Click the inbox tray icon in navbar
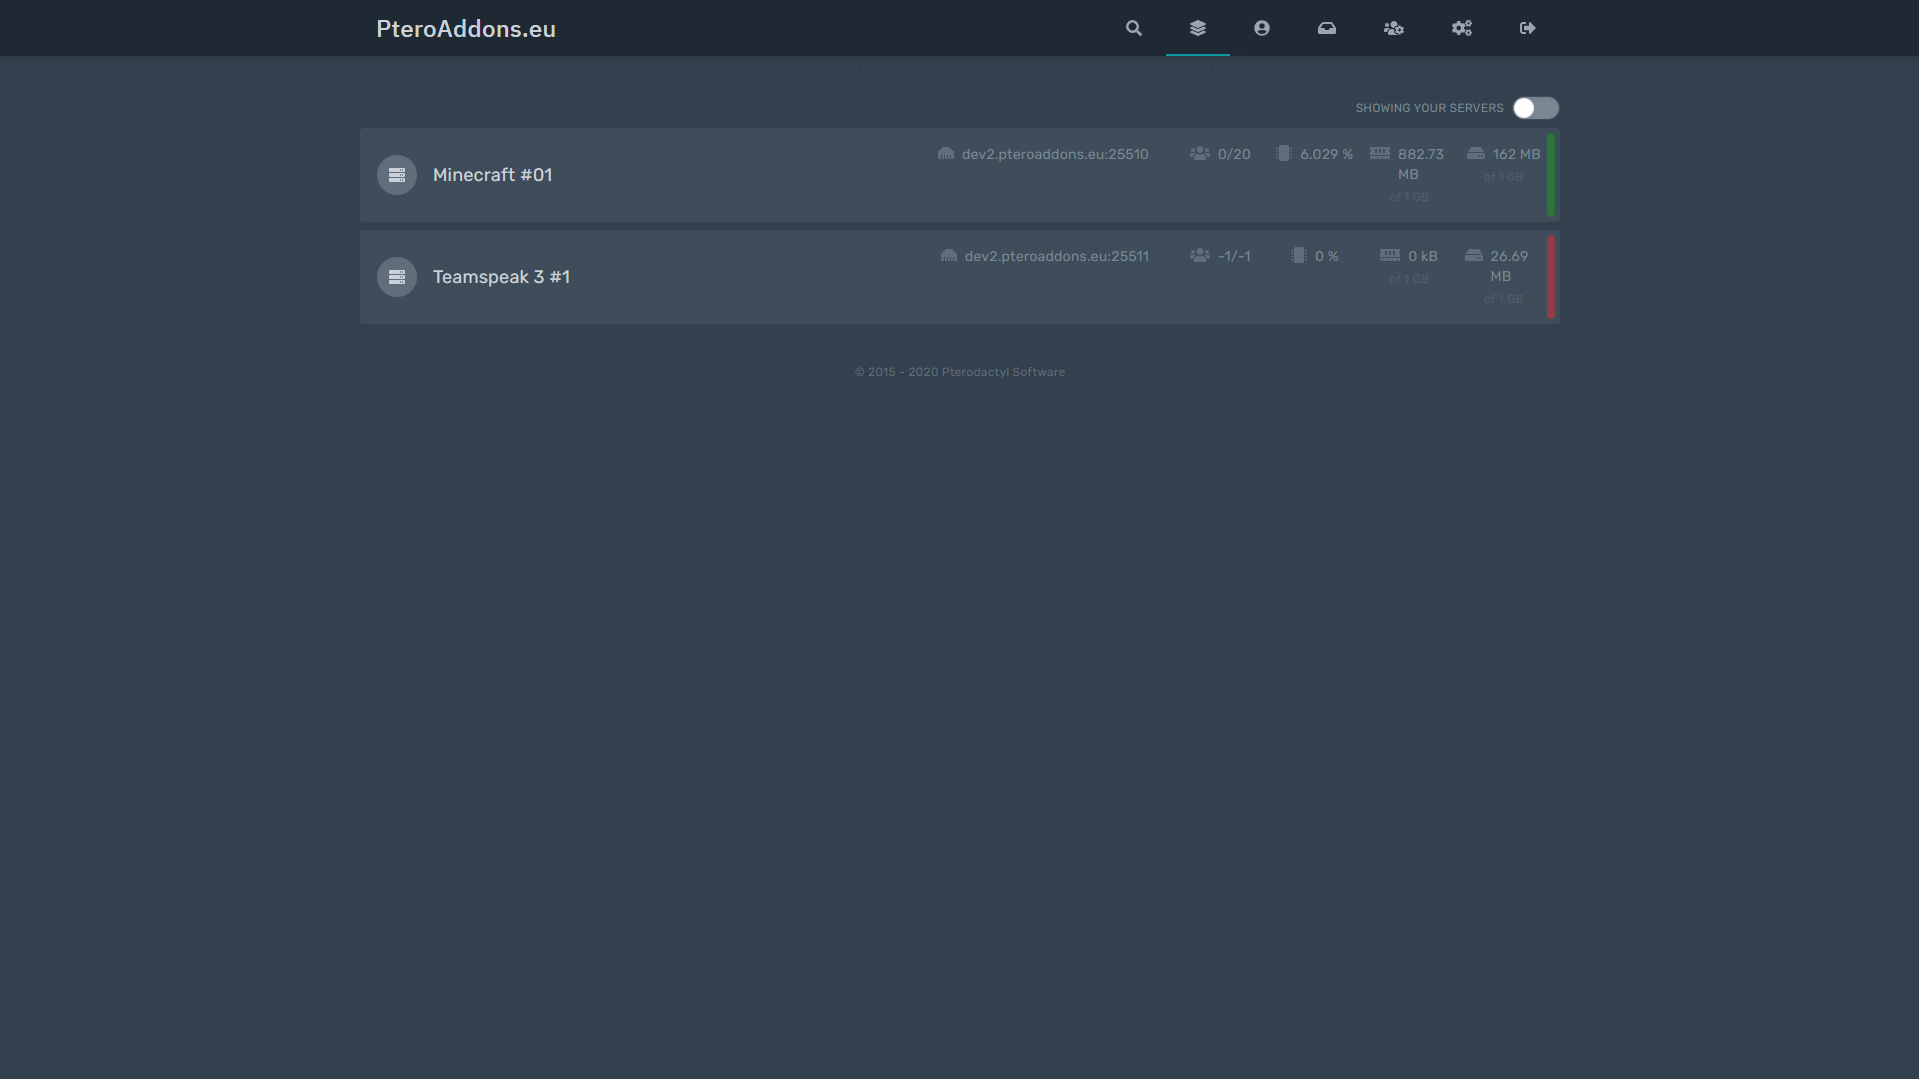Screen dimensions: 1919x1079 click(x=1326, y=28)
